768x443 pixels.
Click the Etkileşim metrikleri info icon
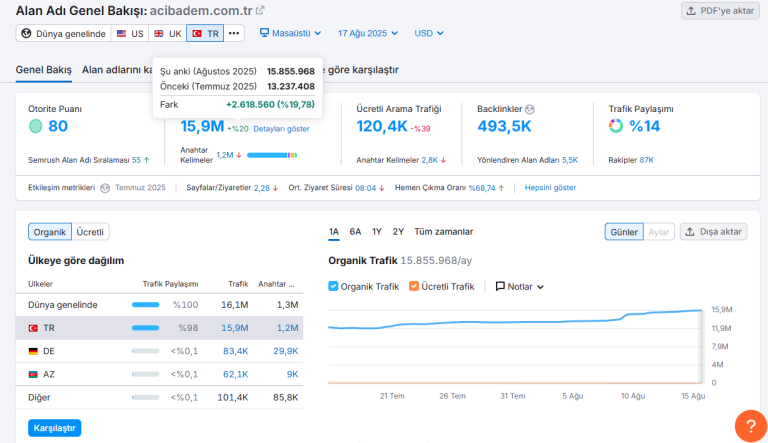(x=105, y=188)
